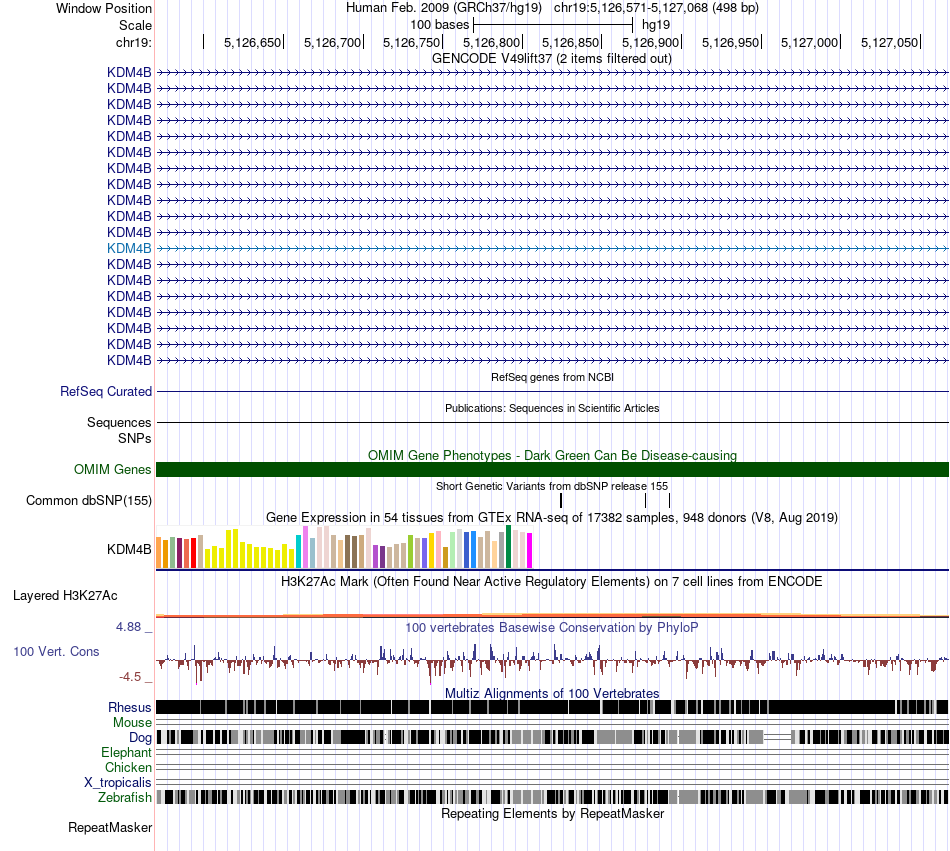Screen dimensions: 950x851
Task: Click the Dog species label
Action: pyautogui.click(x=140, y=737)
